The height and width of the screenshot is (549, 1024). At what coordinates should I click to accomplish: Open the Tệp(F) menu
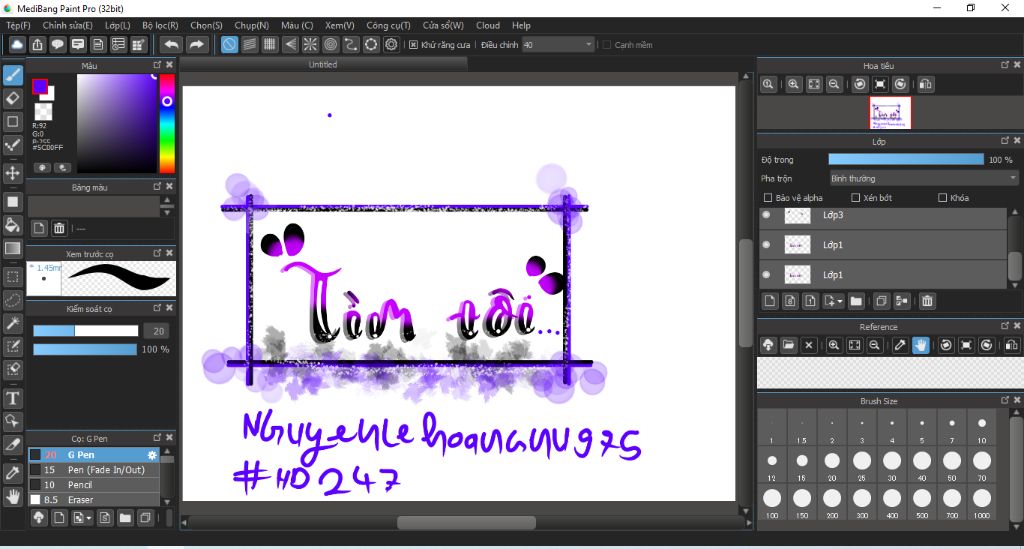point(18,25)
